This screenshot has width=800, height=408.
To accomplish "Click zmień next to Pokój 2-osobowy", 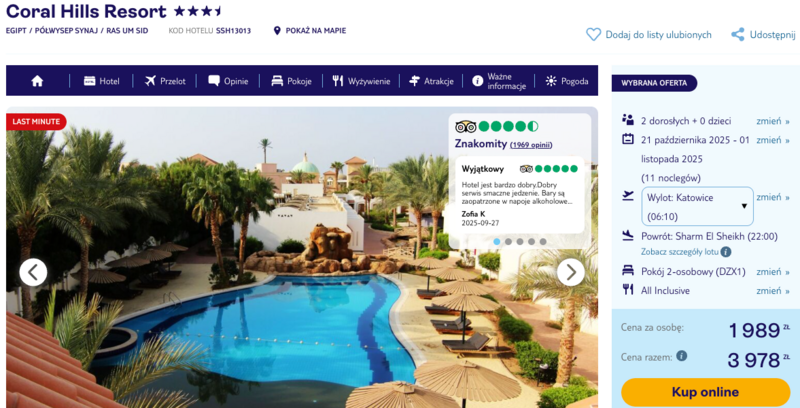I will click(x=772, y=272).
